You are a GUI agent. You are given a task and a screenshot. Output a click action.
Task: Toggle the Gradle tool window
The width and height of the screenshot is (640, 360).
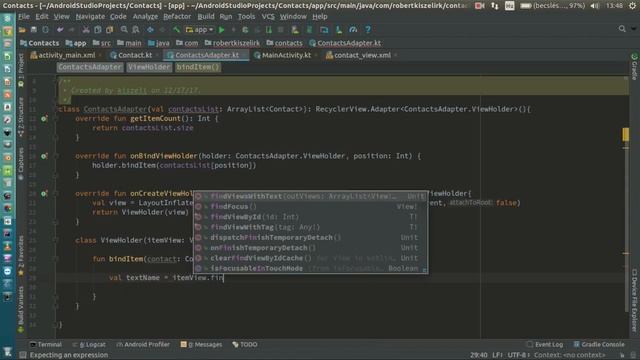(x=634, y=67)
